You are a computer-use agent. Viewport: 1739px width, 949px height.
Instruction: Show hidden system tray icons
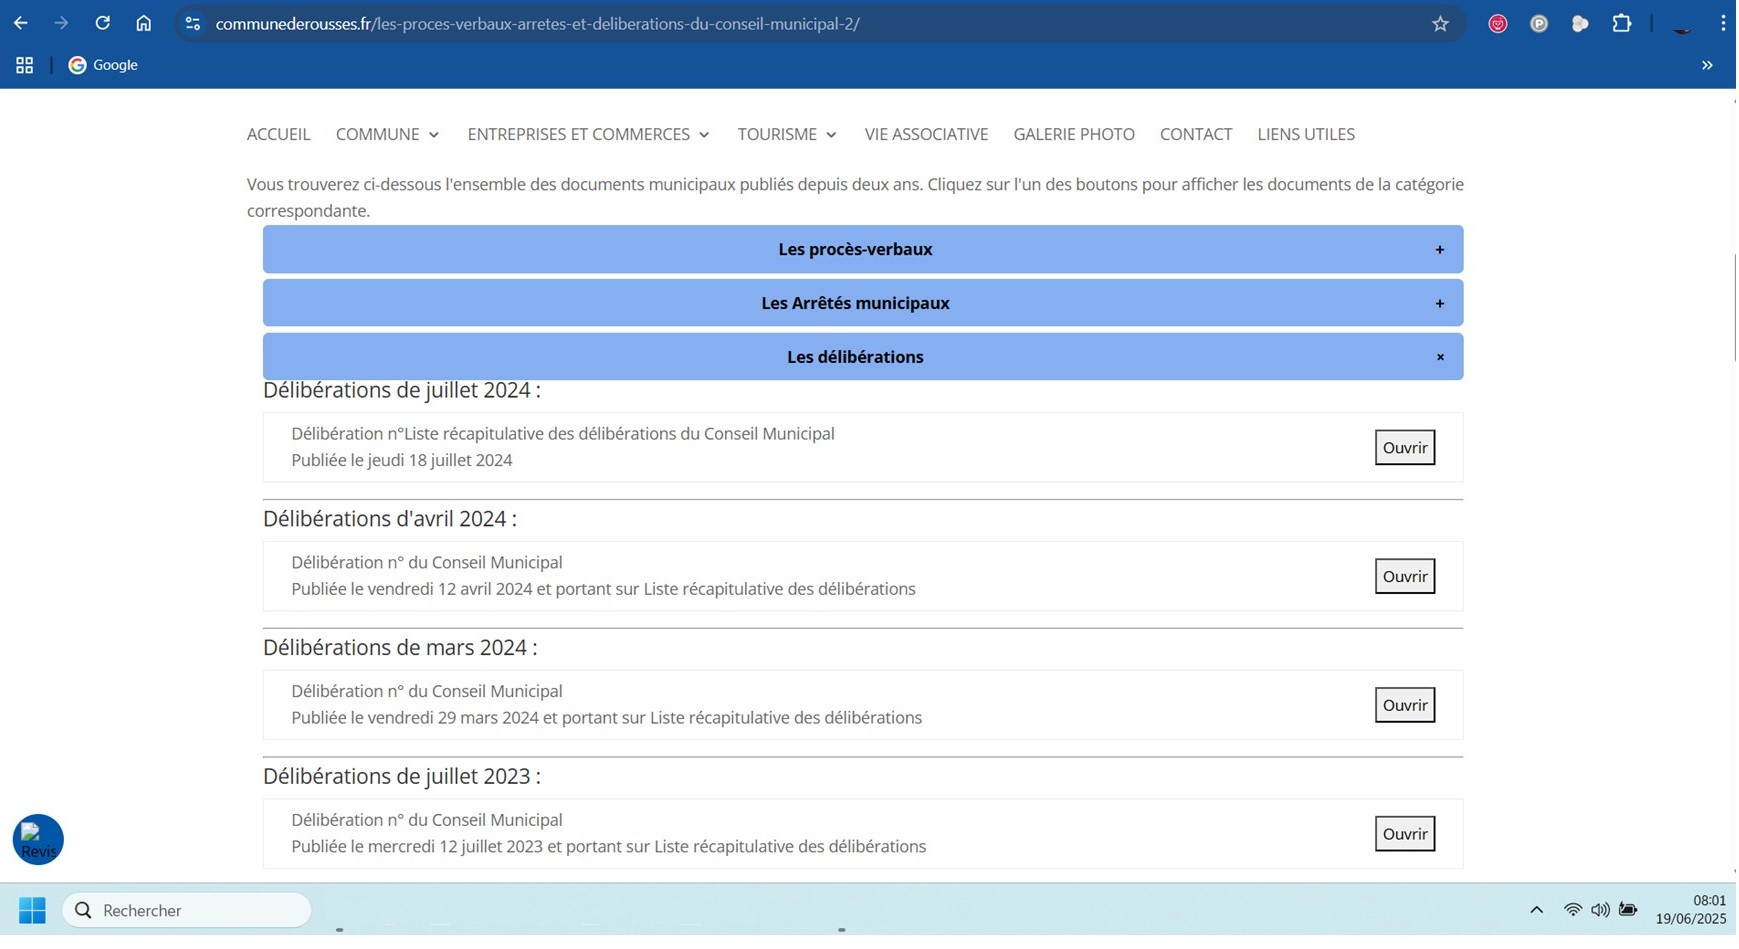point(1536,910)
